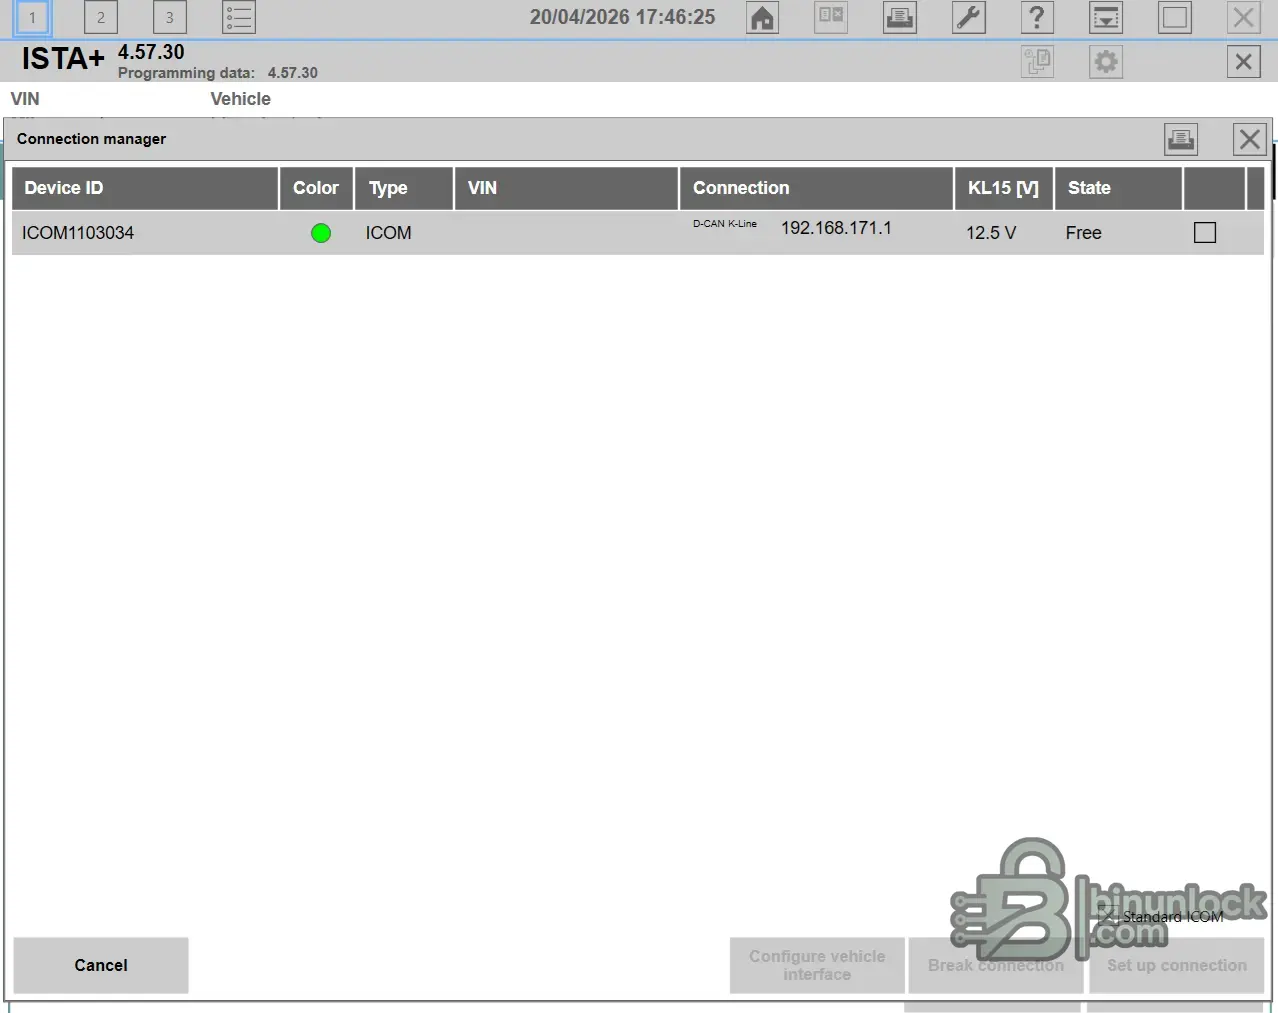Open ISTA help with the question mark icon
This screenshot has width=1278, height=1013.
1036,17
